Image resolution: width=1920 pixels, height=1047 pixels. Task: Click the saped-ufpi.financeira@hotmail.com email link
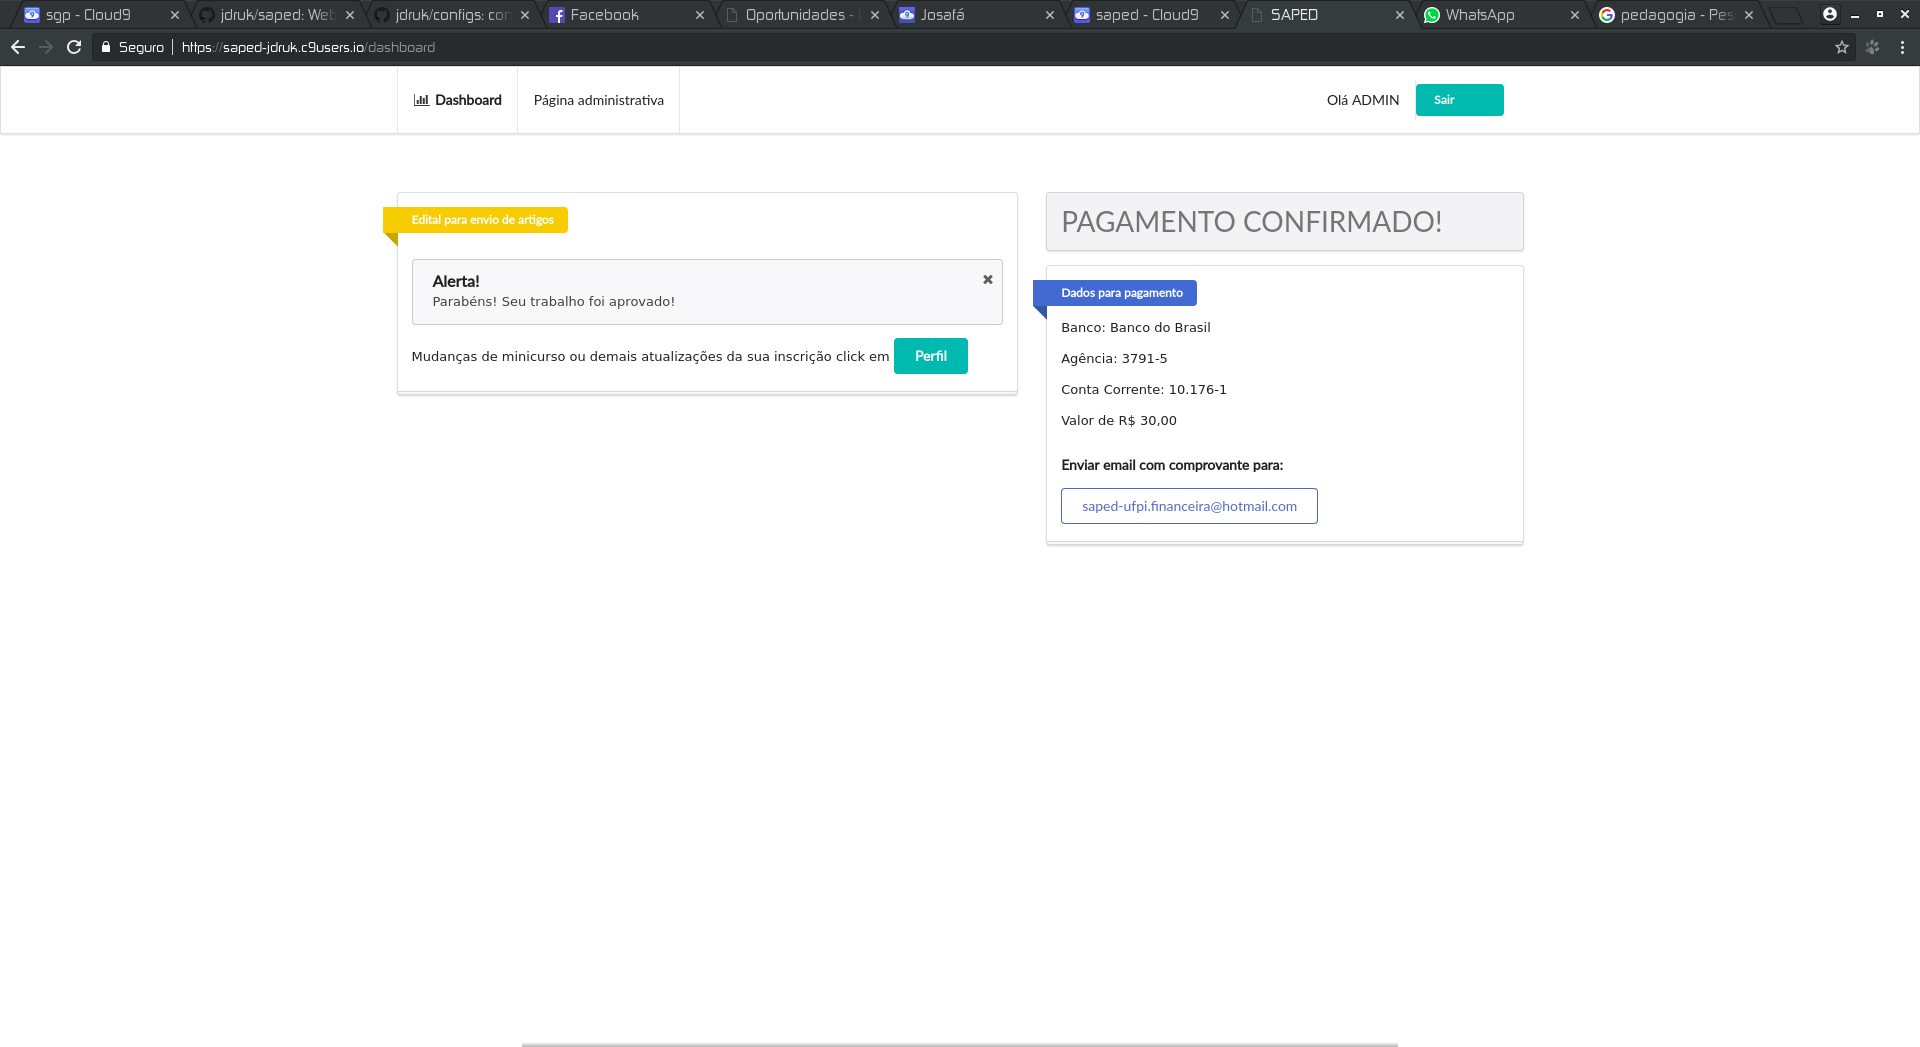coord(1189,506)
